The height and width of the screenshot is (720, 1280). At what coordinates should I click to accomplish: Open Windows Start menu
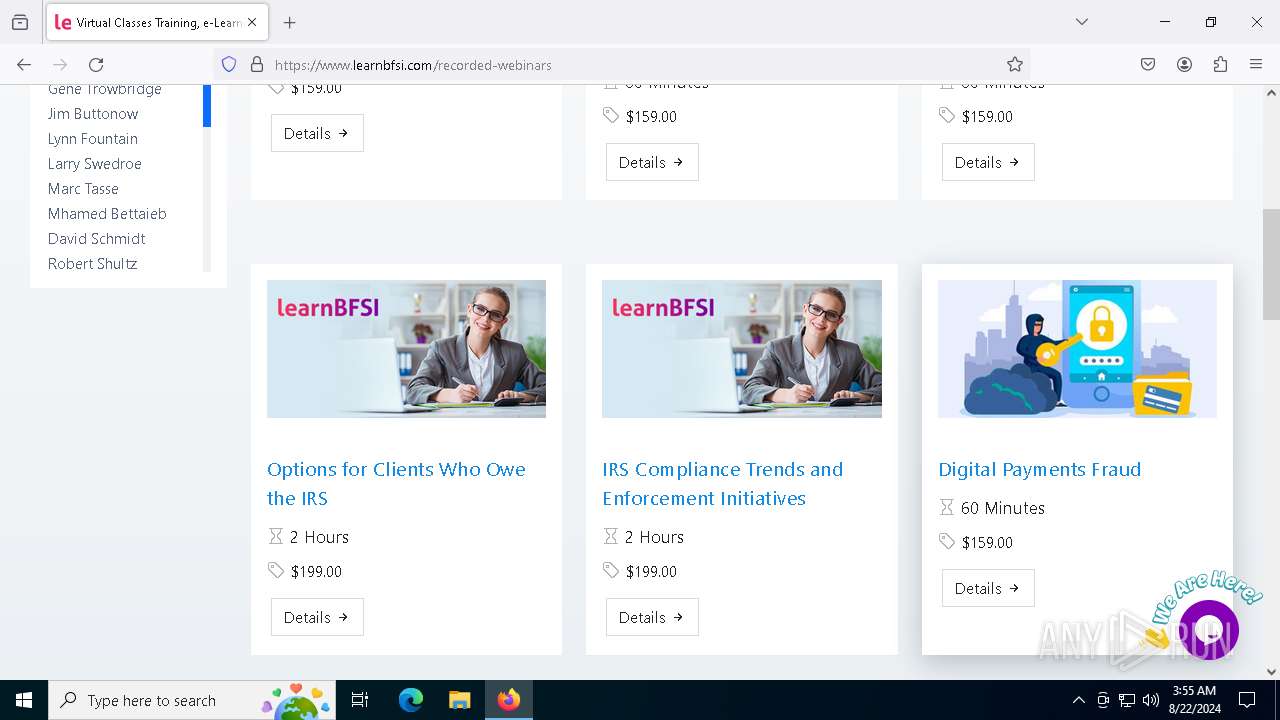point(24,700)
